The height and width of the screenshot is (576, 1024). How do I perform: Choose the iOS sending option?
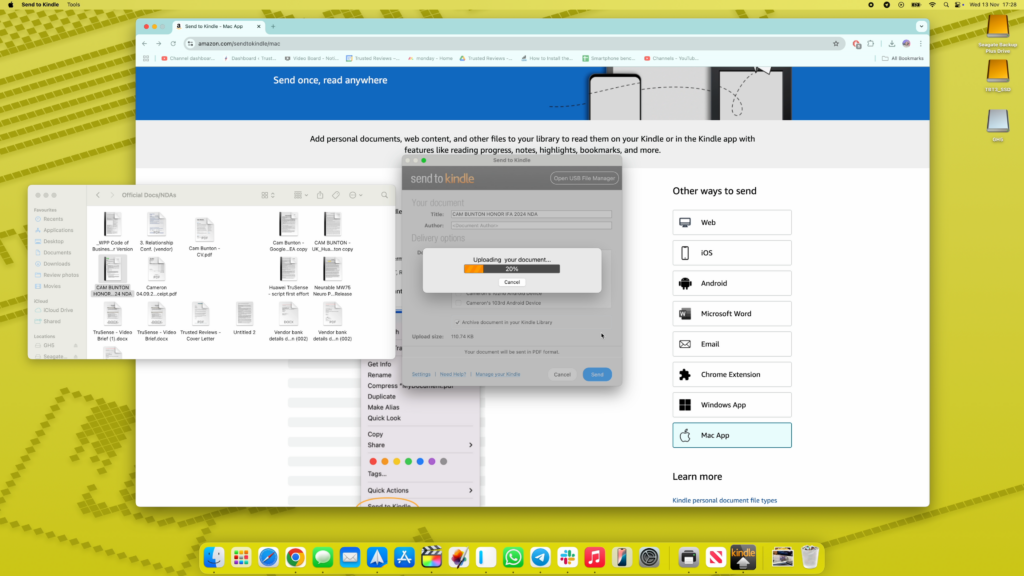tap(731, 253)
